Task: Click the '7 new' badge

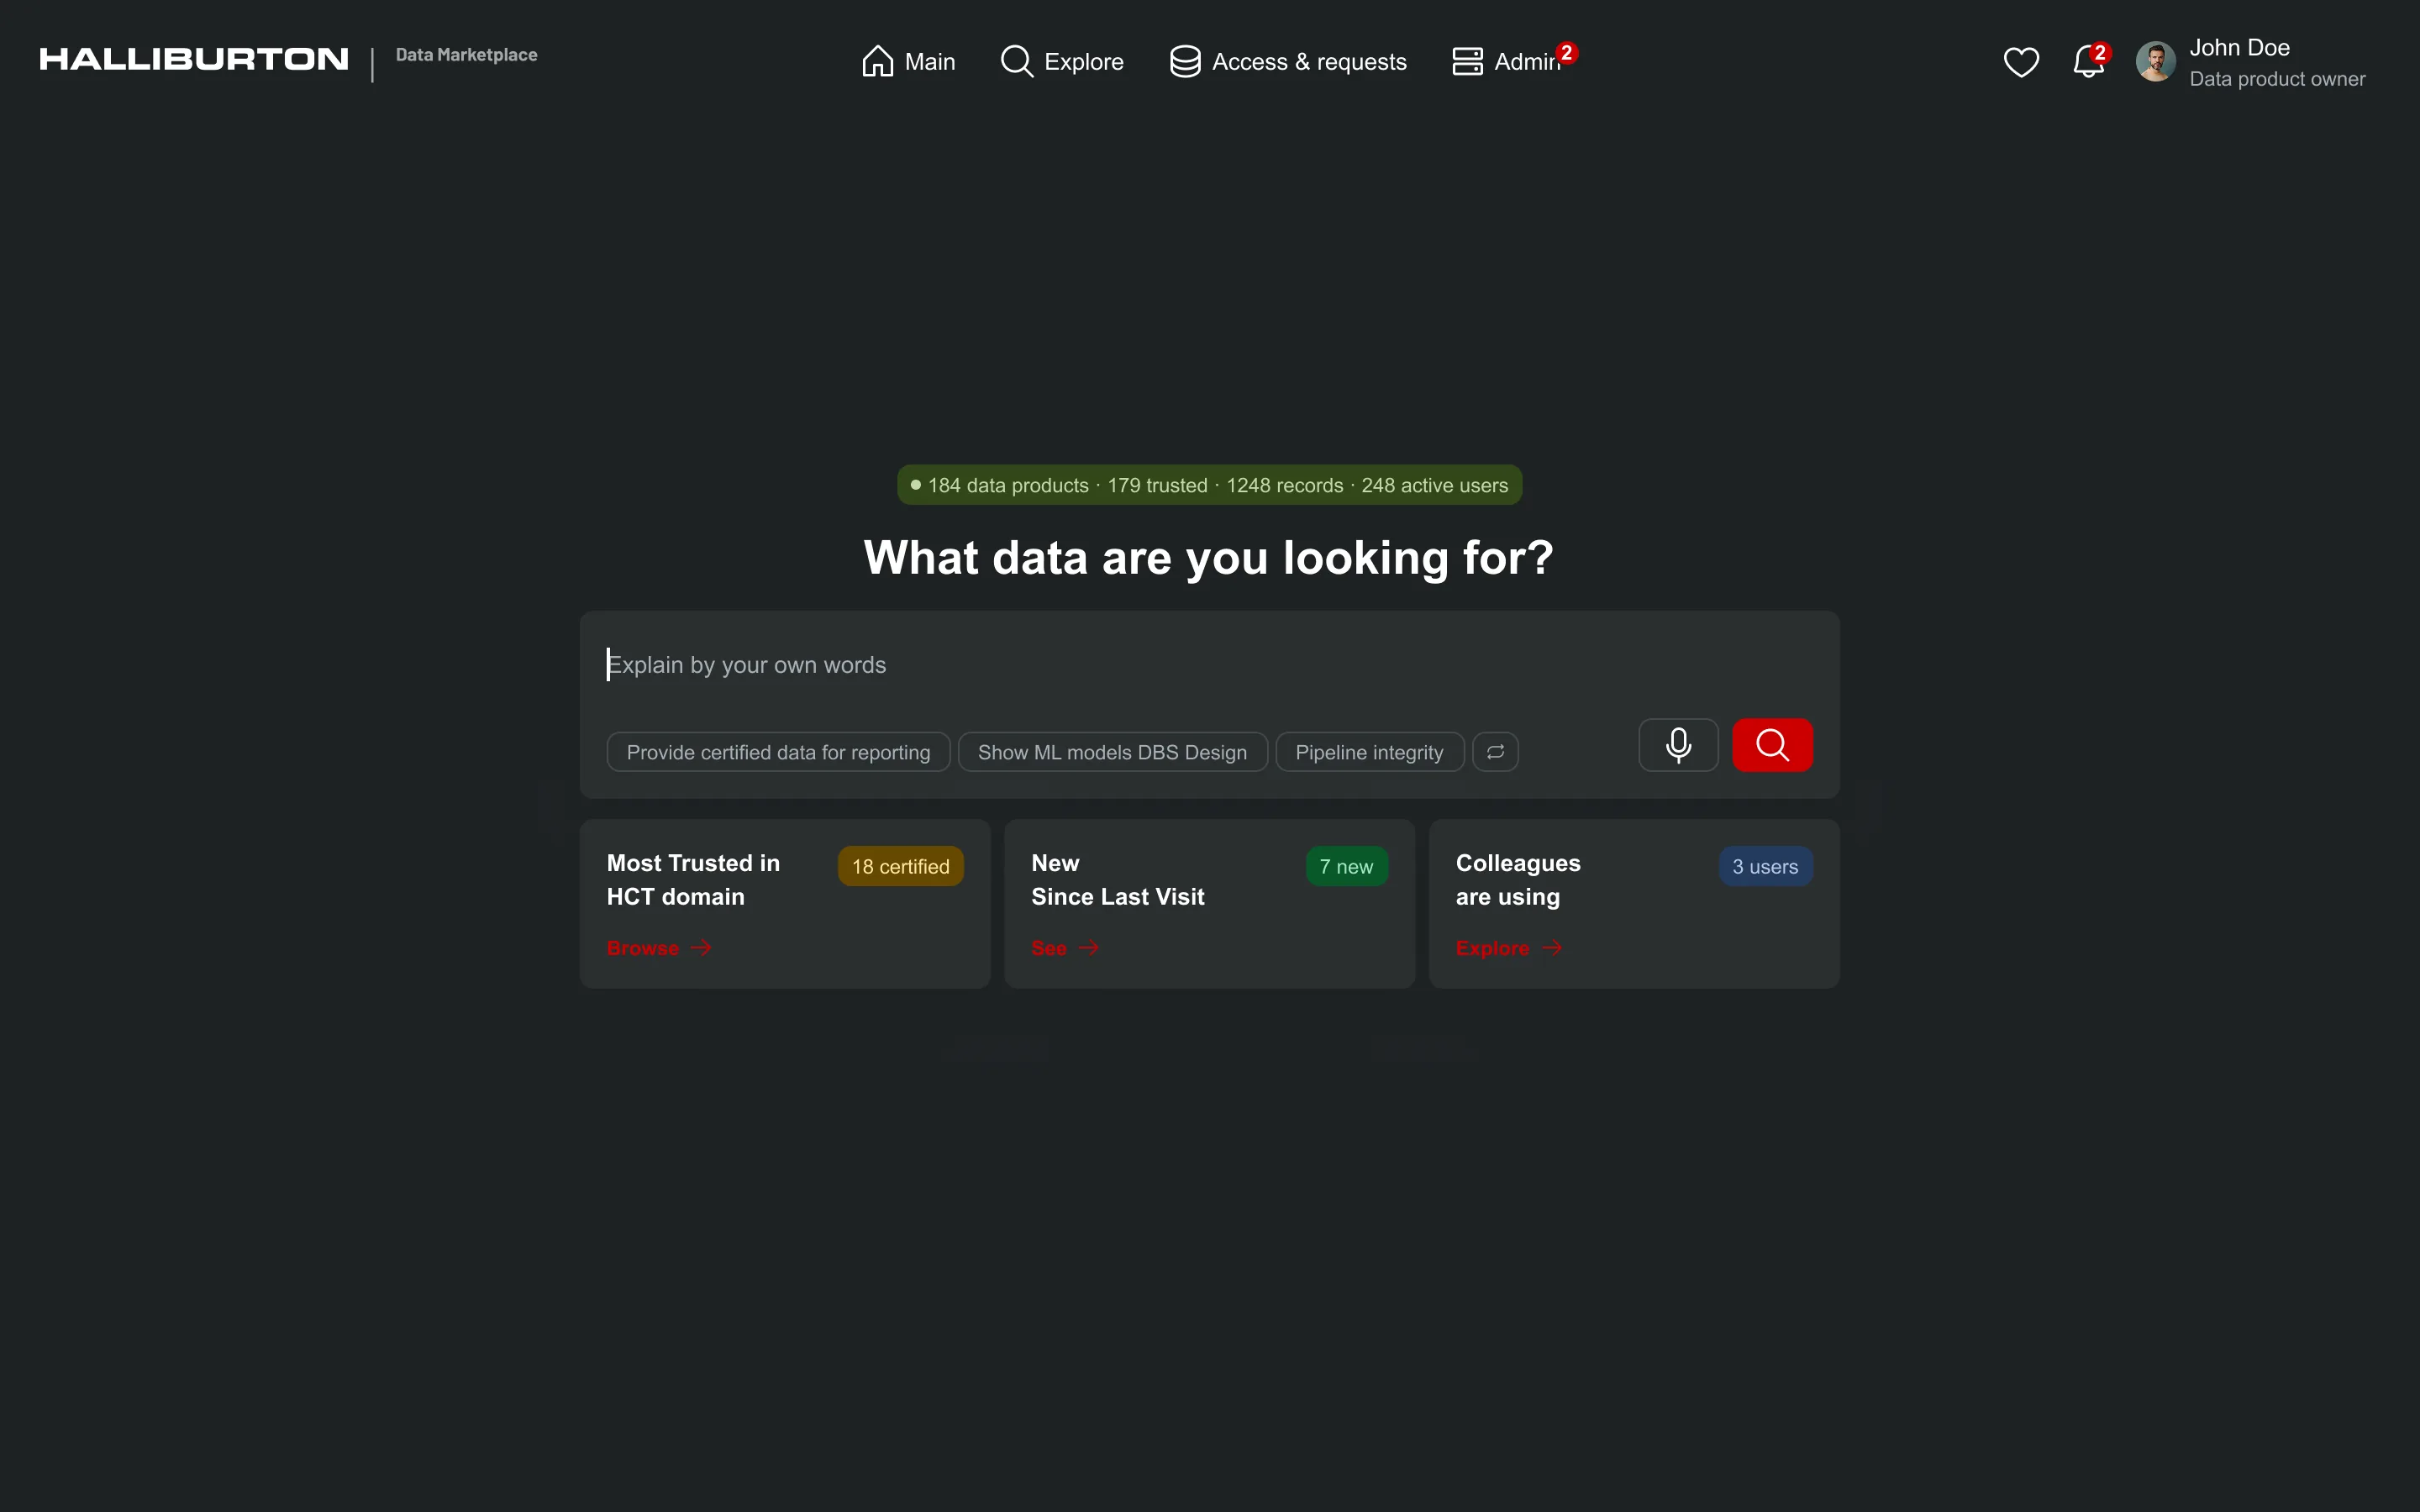Action: pyautogui.click(x=1346, y=866)
